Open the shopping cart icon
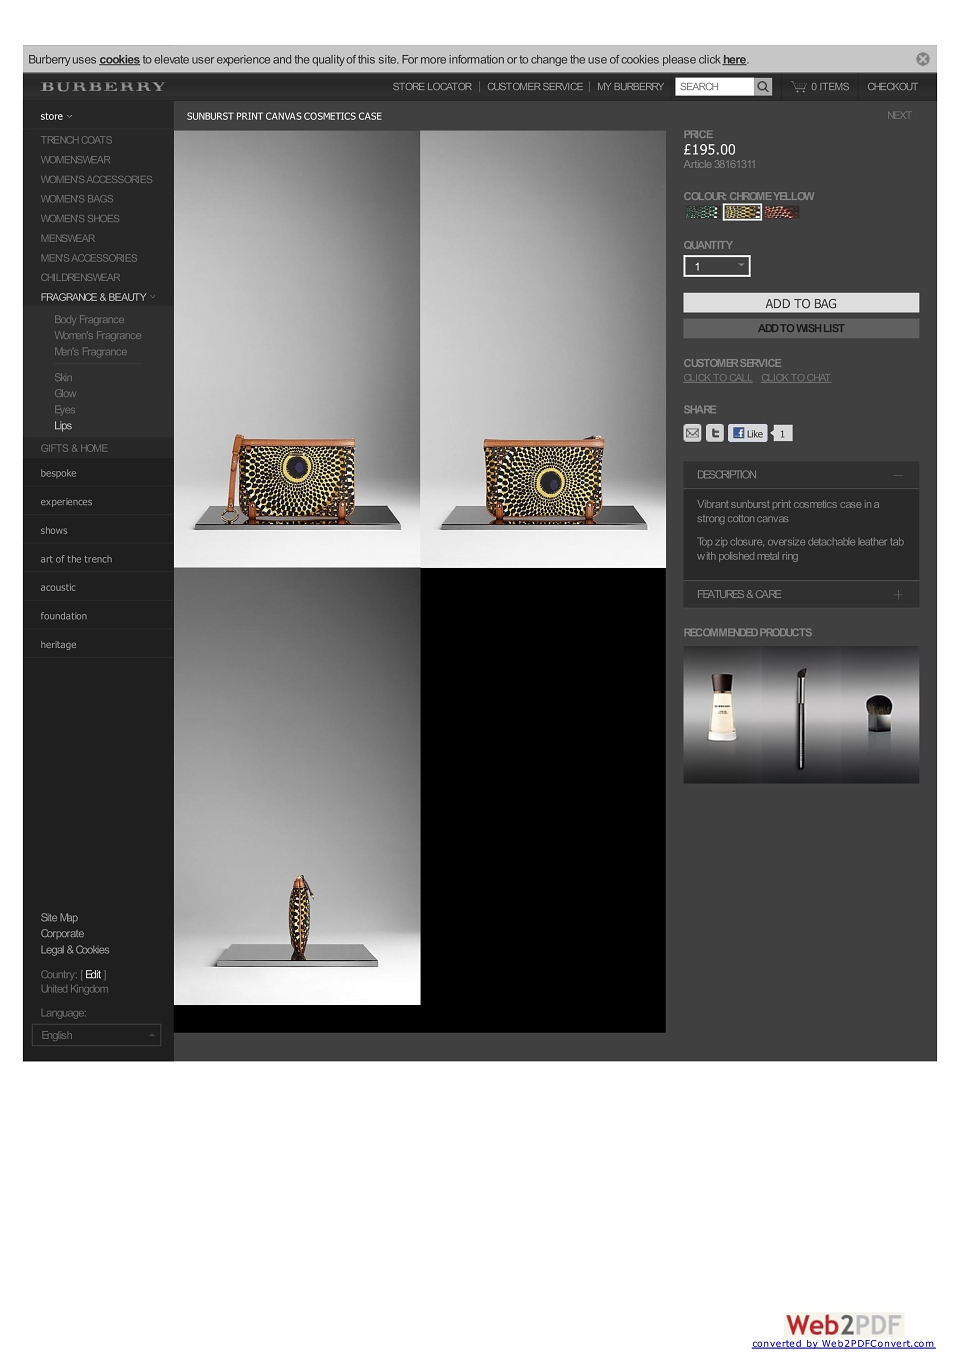This screenshot has width=960, height=1358. pos(798,87)
